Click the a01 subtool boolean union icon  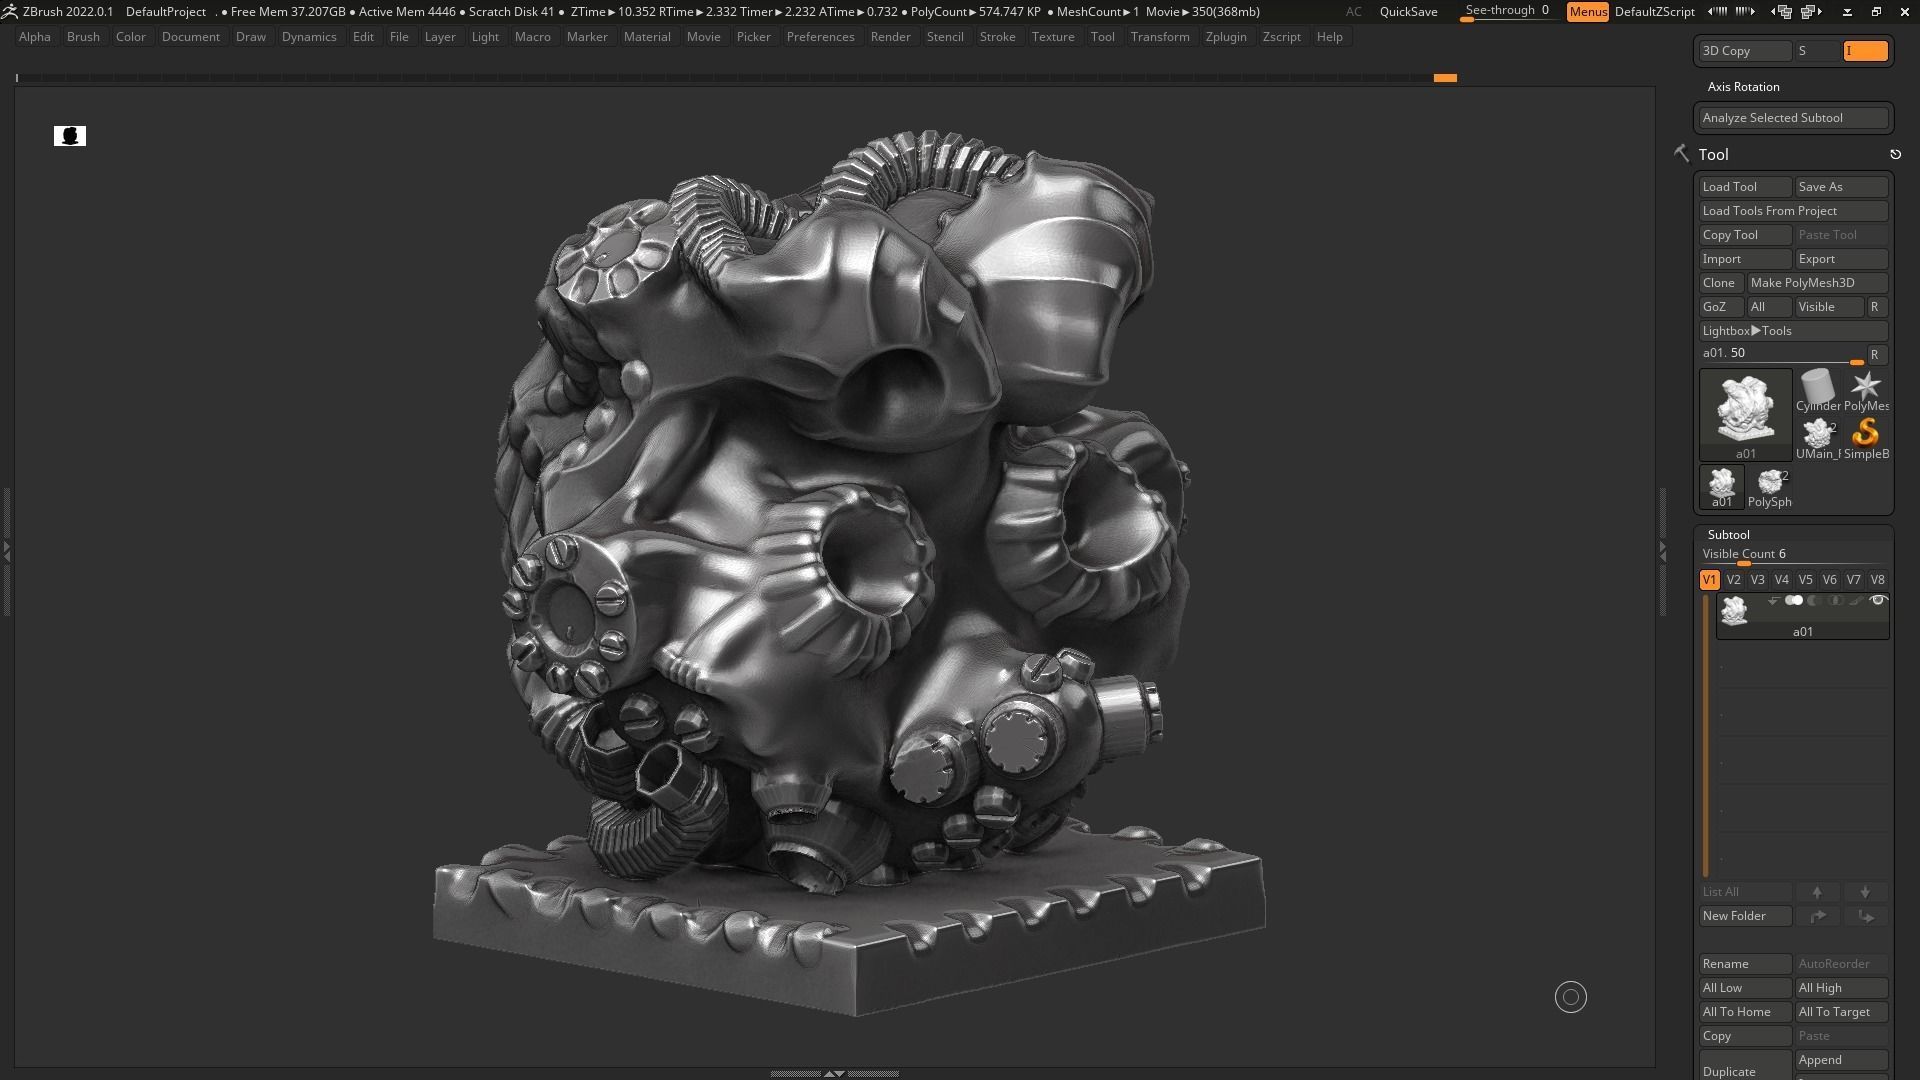click(1794, 601)
